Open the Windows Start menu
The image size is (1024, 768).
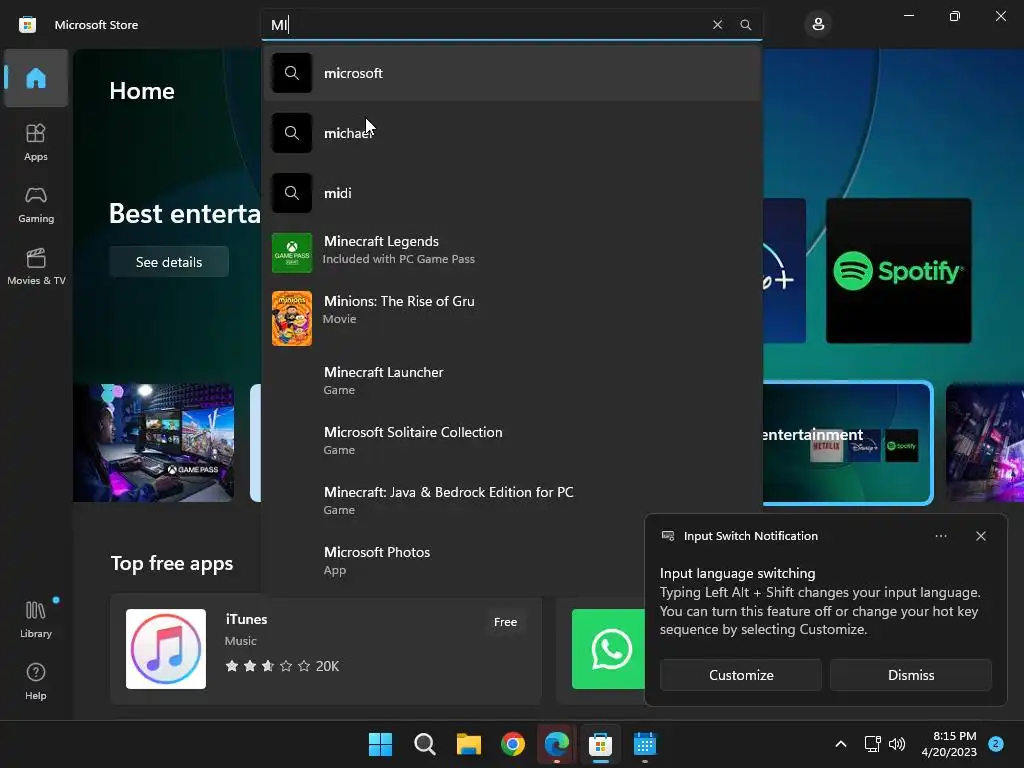[x=380, y=744]
